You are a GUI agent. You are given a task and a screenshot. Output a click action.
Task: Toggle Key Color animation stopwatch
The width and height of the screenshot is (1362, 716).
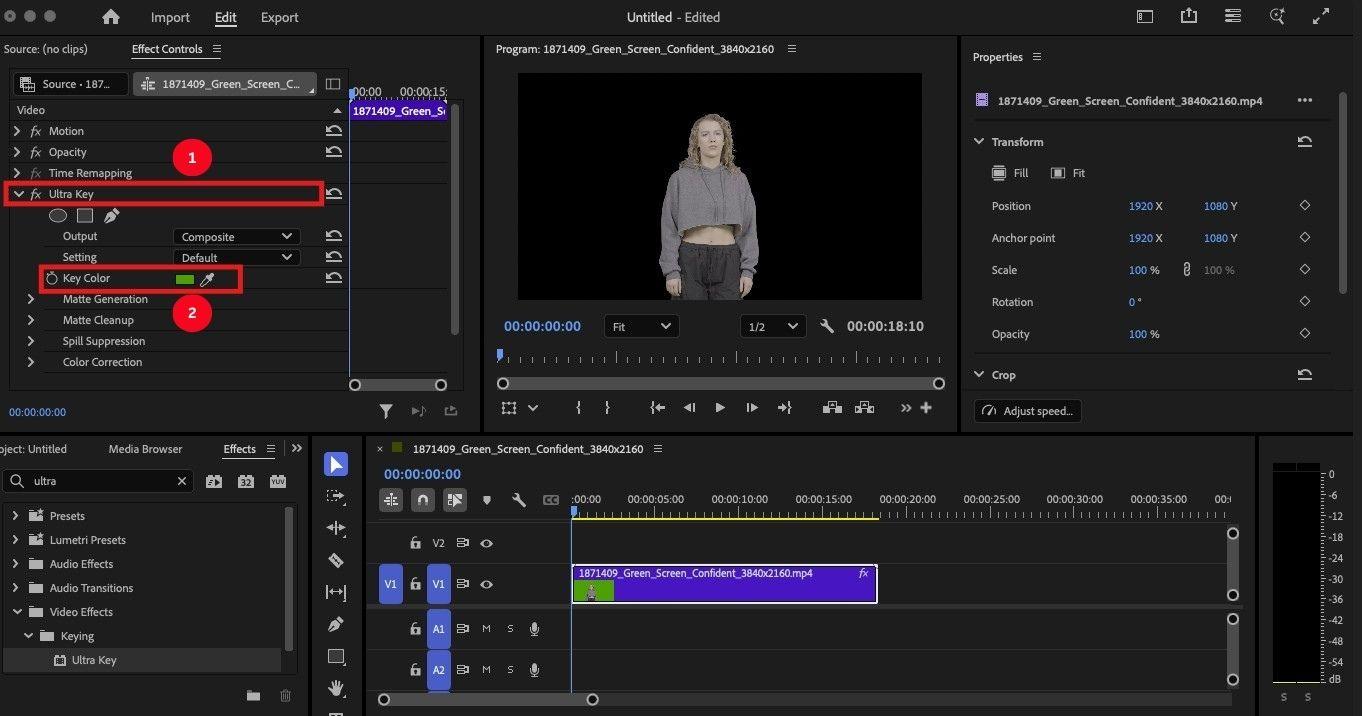click(52, 278)
